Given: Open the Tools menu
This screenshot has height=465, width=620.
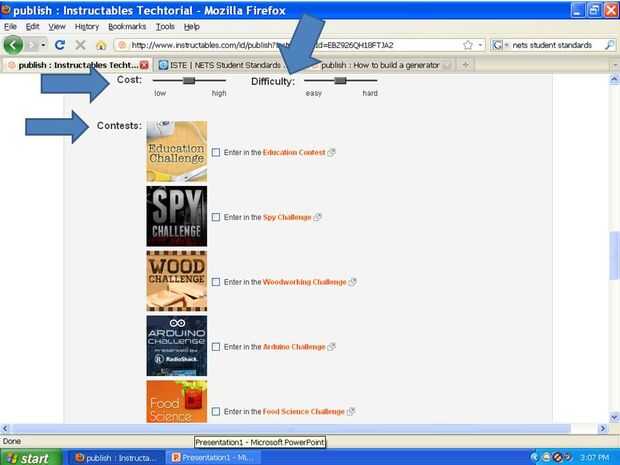Looking at the screenshot, I should click(x=165, y=27).
